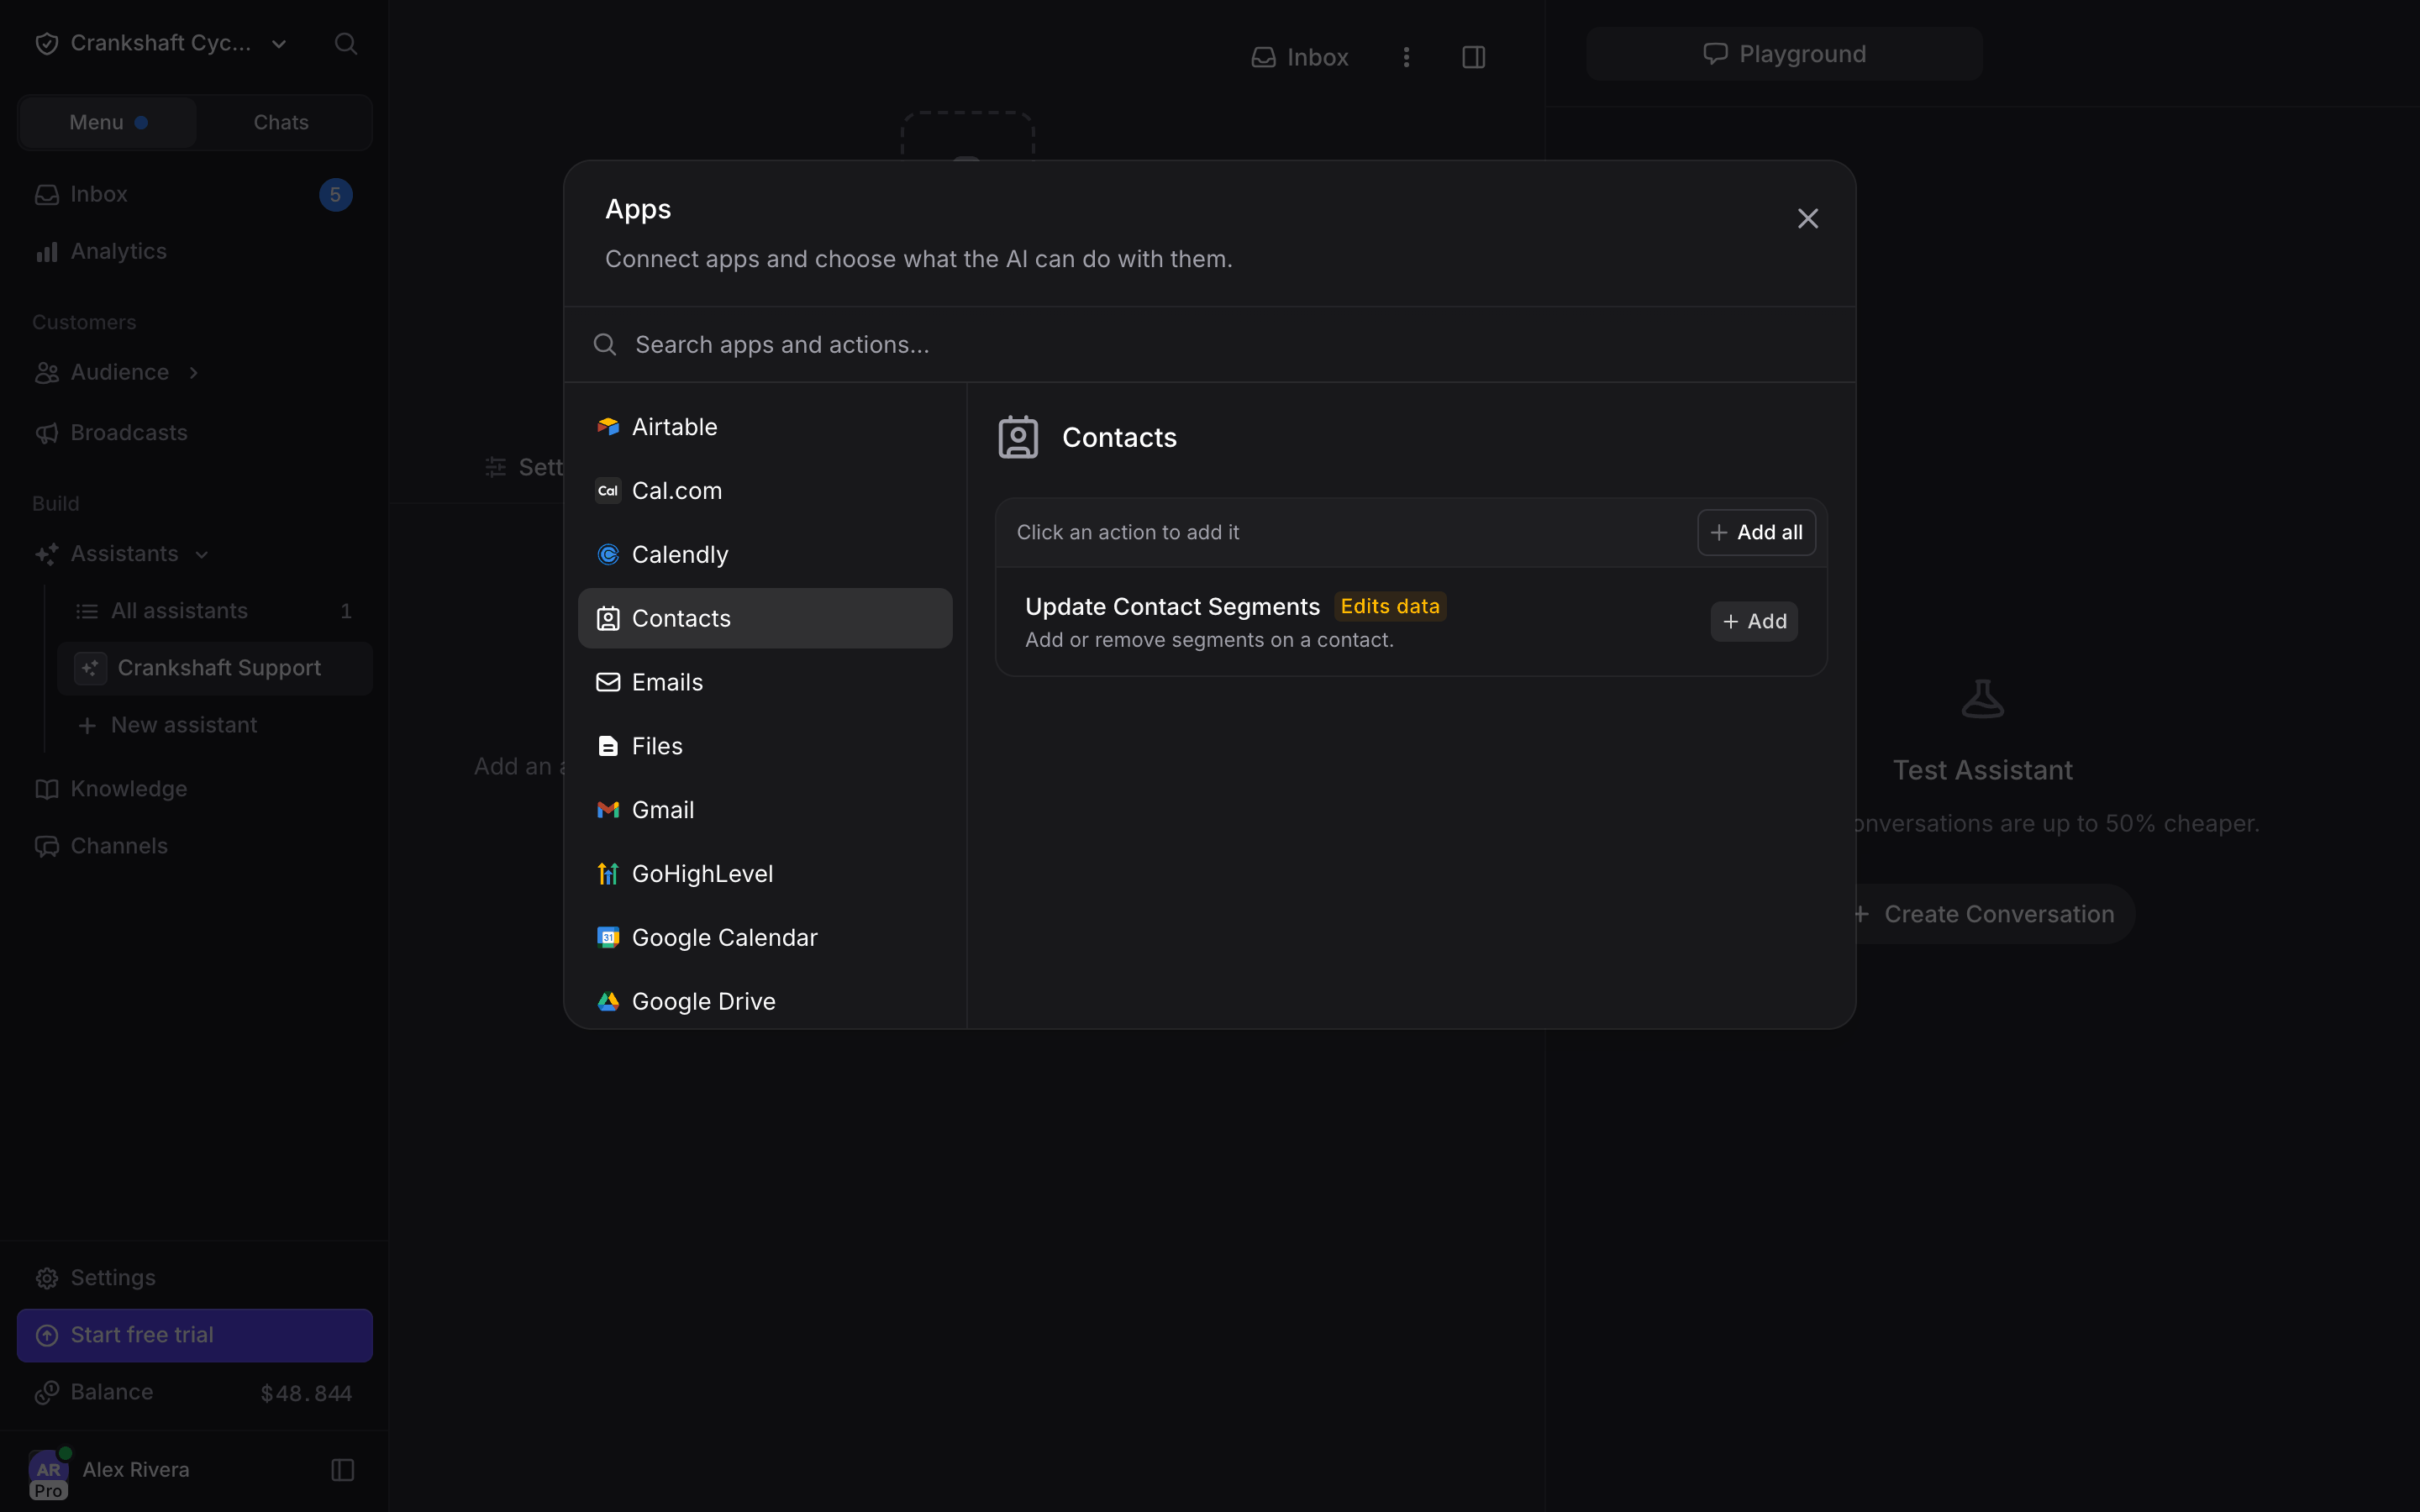Select Contacts in the apps list
This screenshot has height=1512, width=2420.
pyautogui.click(x=765, y=618)
